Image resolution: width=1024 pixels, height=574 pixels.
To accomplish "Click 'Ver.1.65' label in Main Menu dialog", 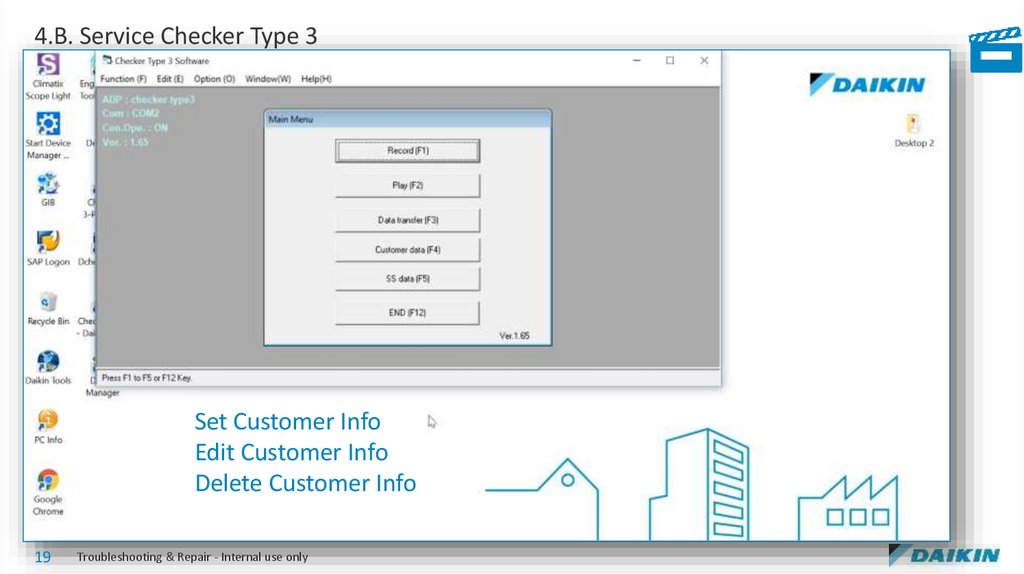I will tap(515, 336).
